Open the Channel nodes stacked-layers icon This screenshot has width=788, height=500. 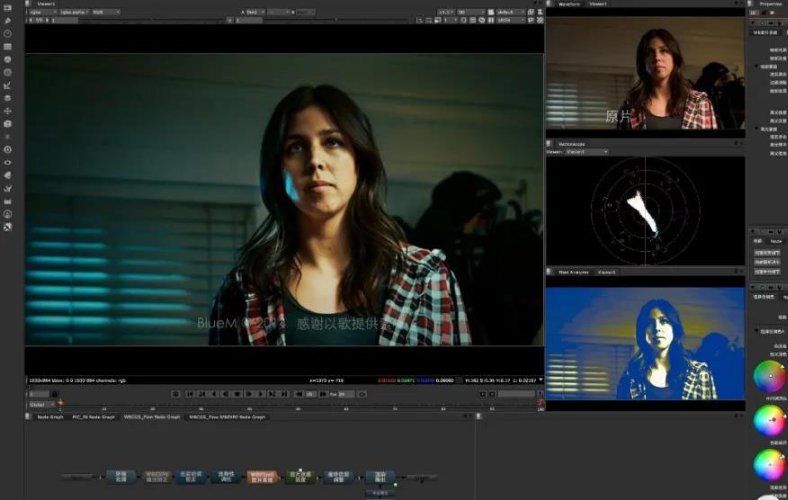click(8, 47)
